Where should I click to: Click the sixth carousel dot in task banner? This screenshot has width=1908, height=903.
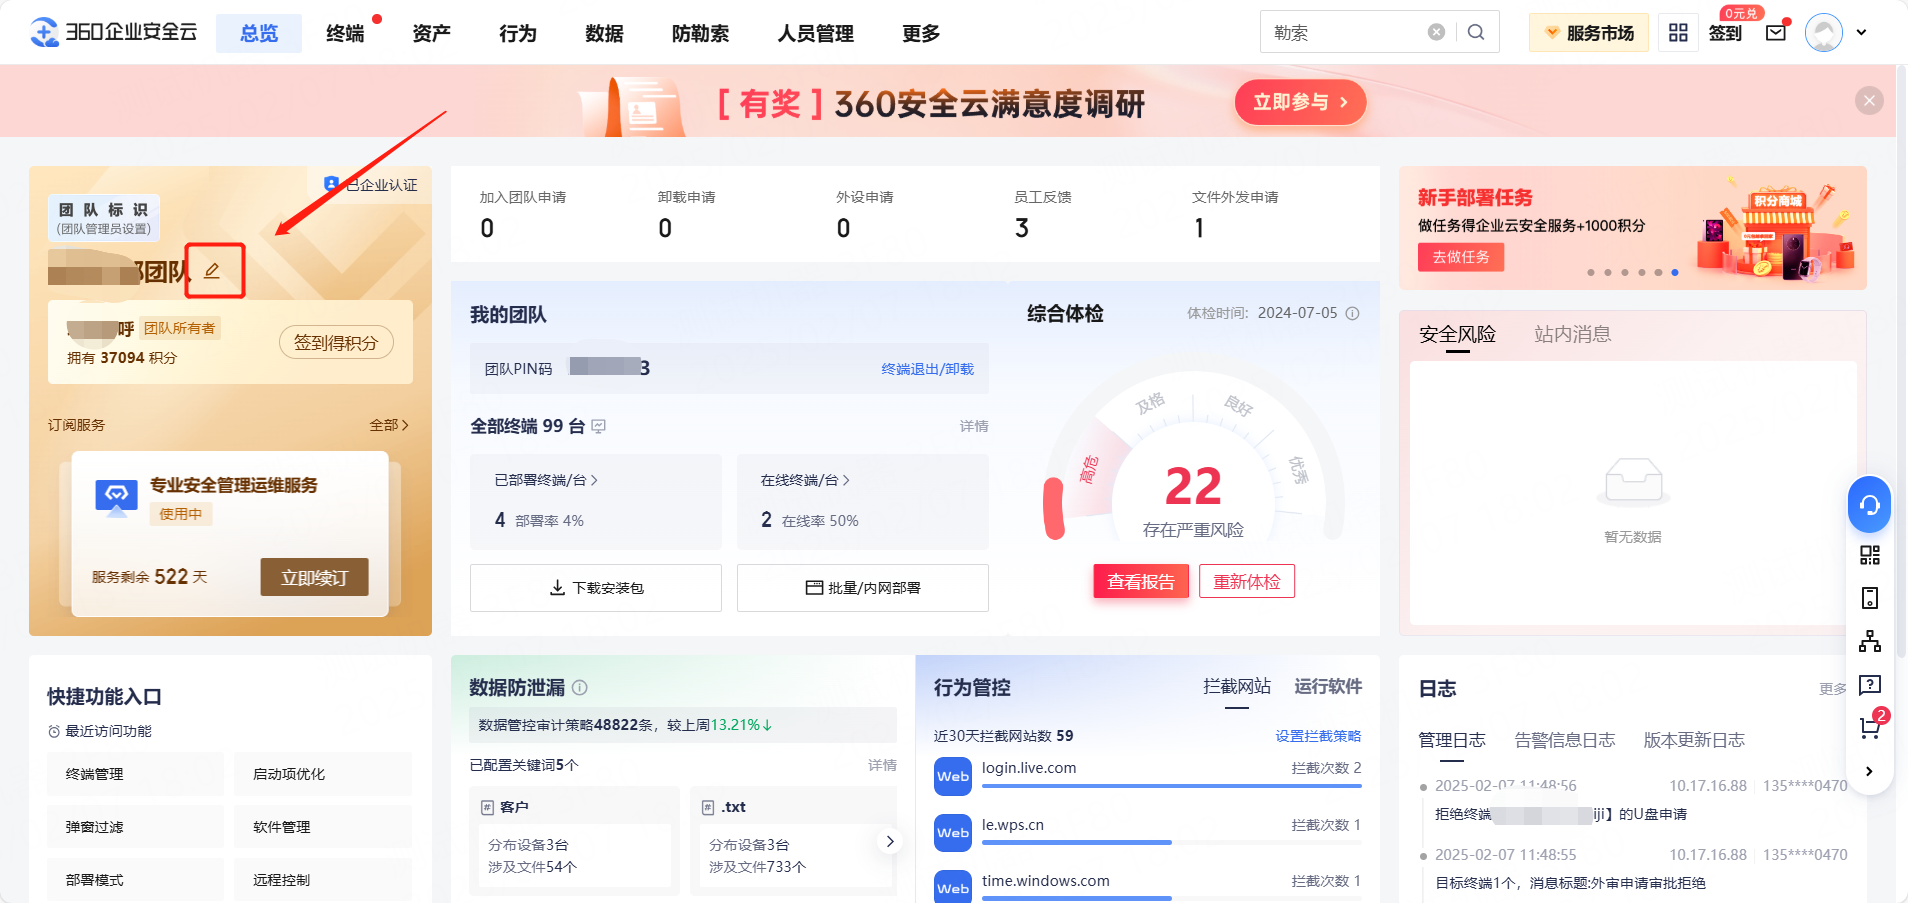[1675, 272]
